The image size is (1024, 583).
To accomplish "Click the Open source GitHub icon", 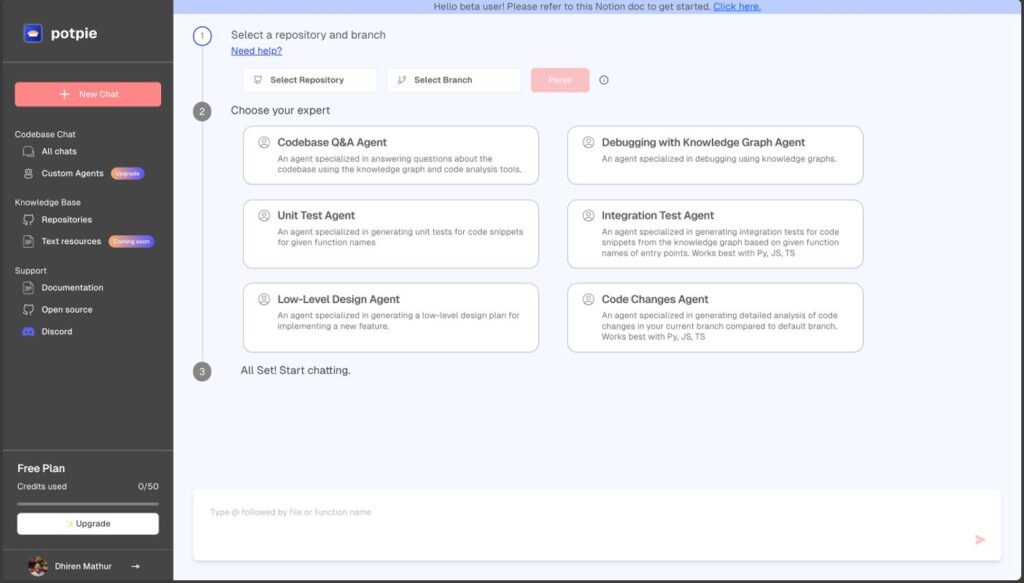I will (28, 310).
